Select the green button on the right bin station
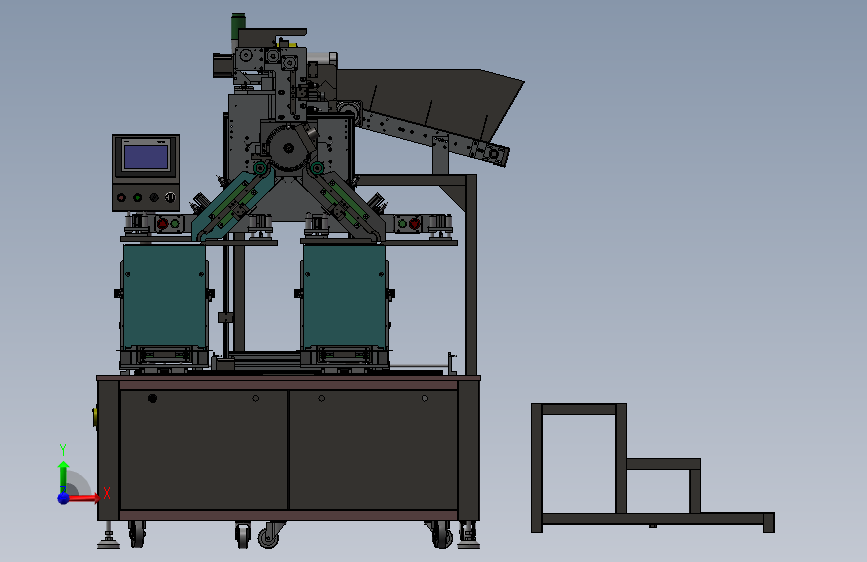The image size is (867, 562). click(x=403, y=223)
